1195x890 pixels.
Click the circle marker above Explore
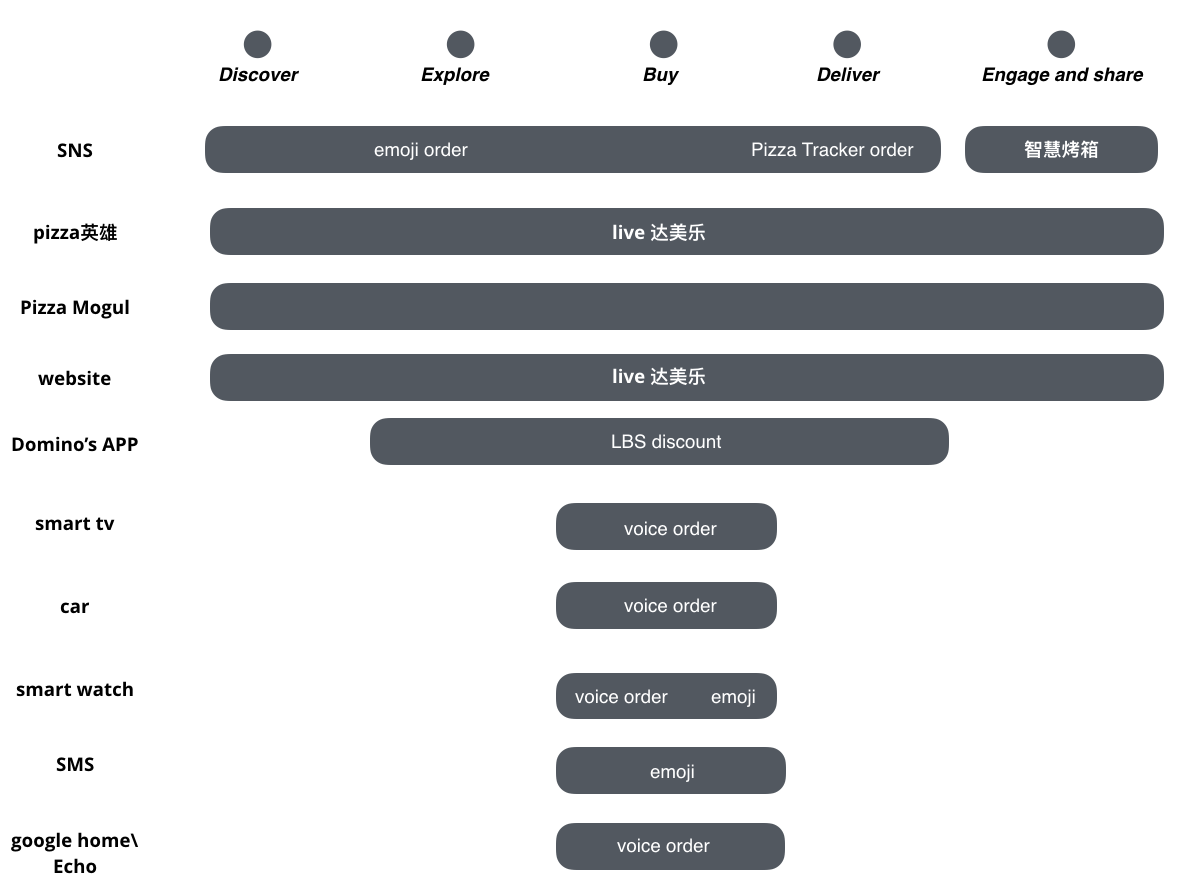(460, 44)
